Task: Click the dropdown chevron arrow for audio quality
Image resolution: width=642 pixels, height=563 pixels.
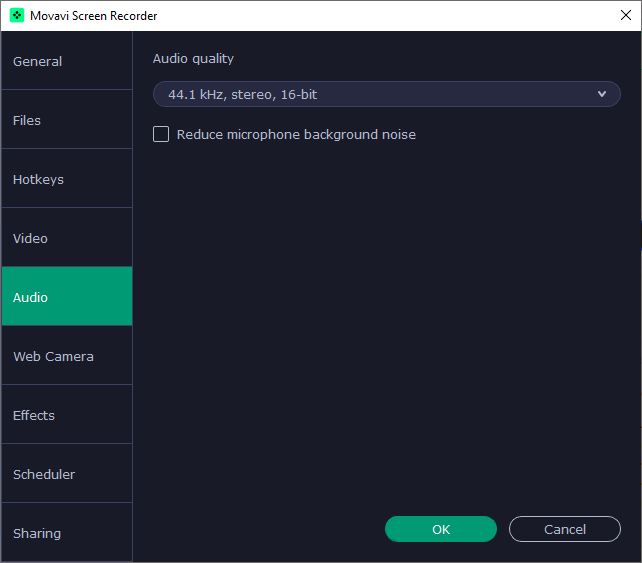Action: click(601, 94)
